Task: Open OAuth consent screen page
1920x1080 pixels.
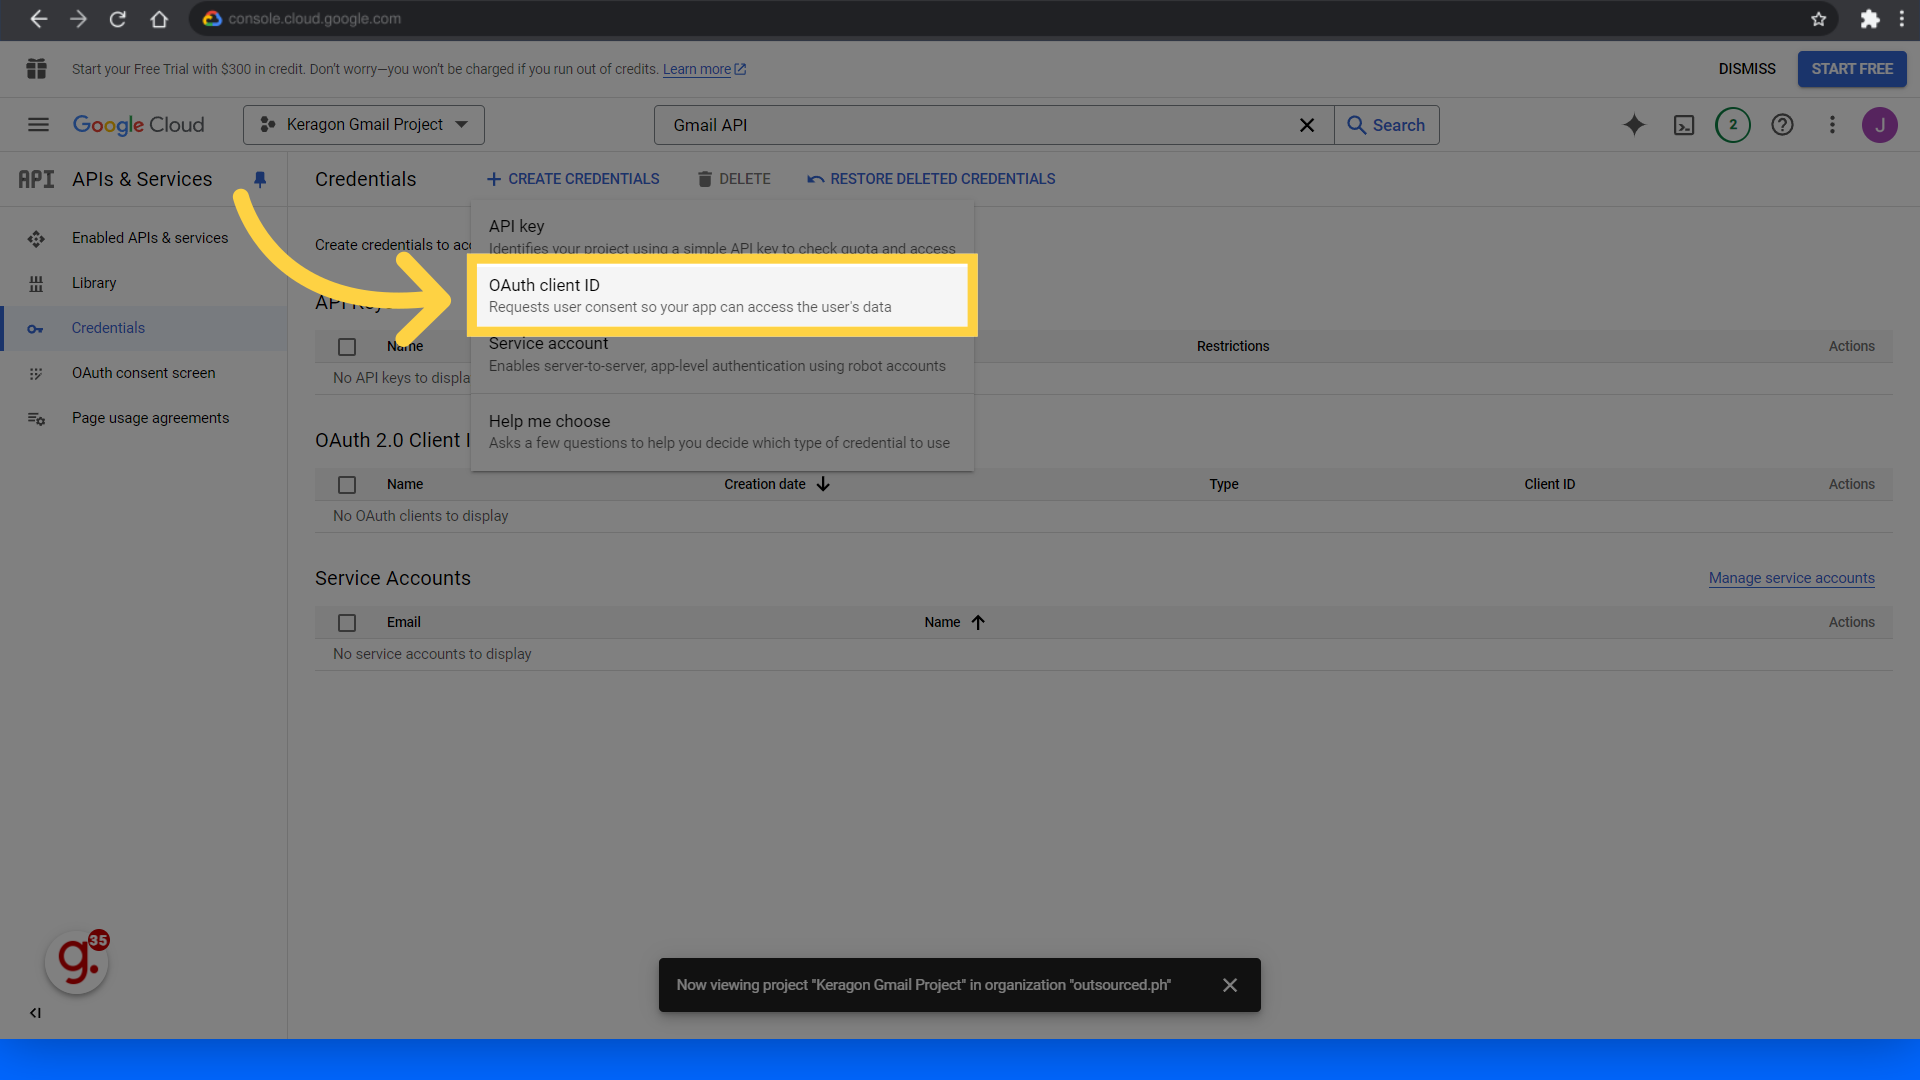Action: [143, 373]
